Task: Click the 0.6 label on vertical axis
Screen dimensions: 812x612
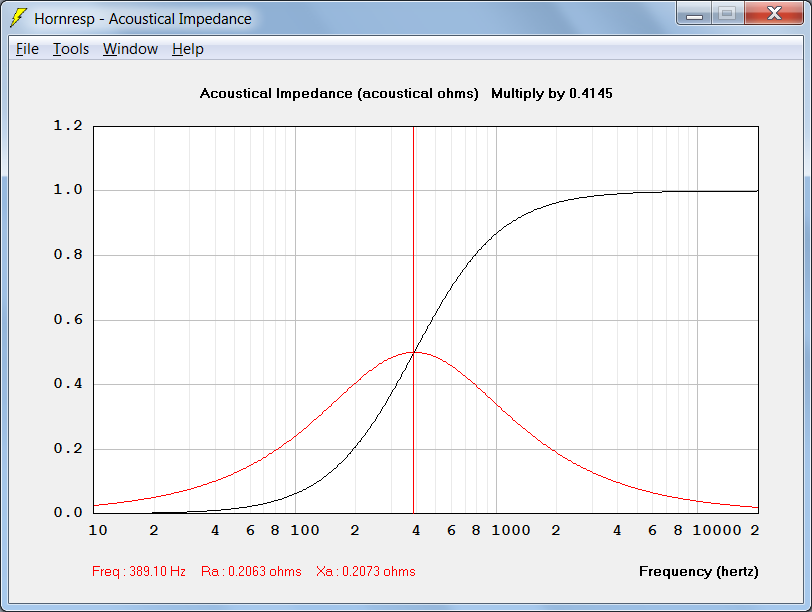Action: [68, 319]
